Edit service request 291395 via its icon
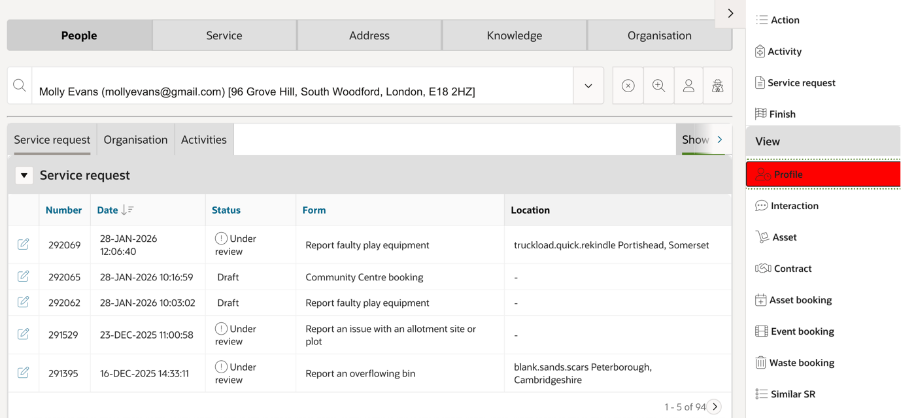Viewport: 901px width, 418px height. pos(23,373)
